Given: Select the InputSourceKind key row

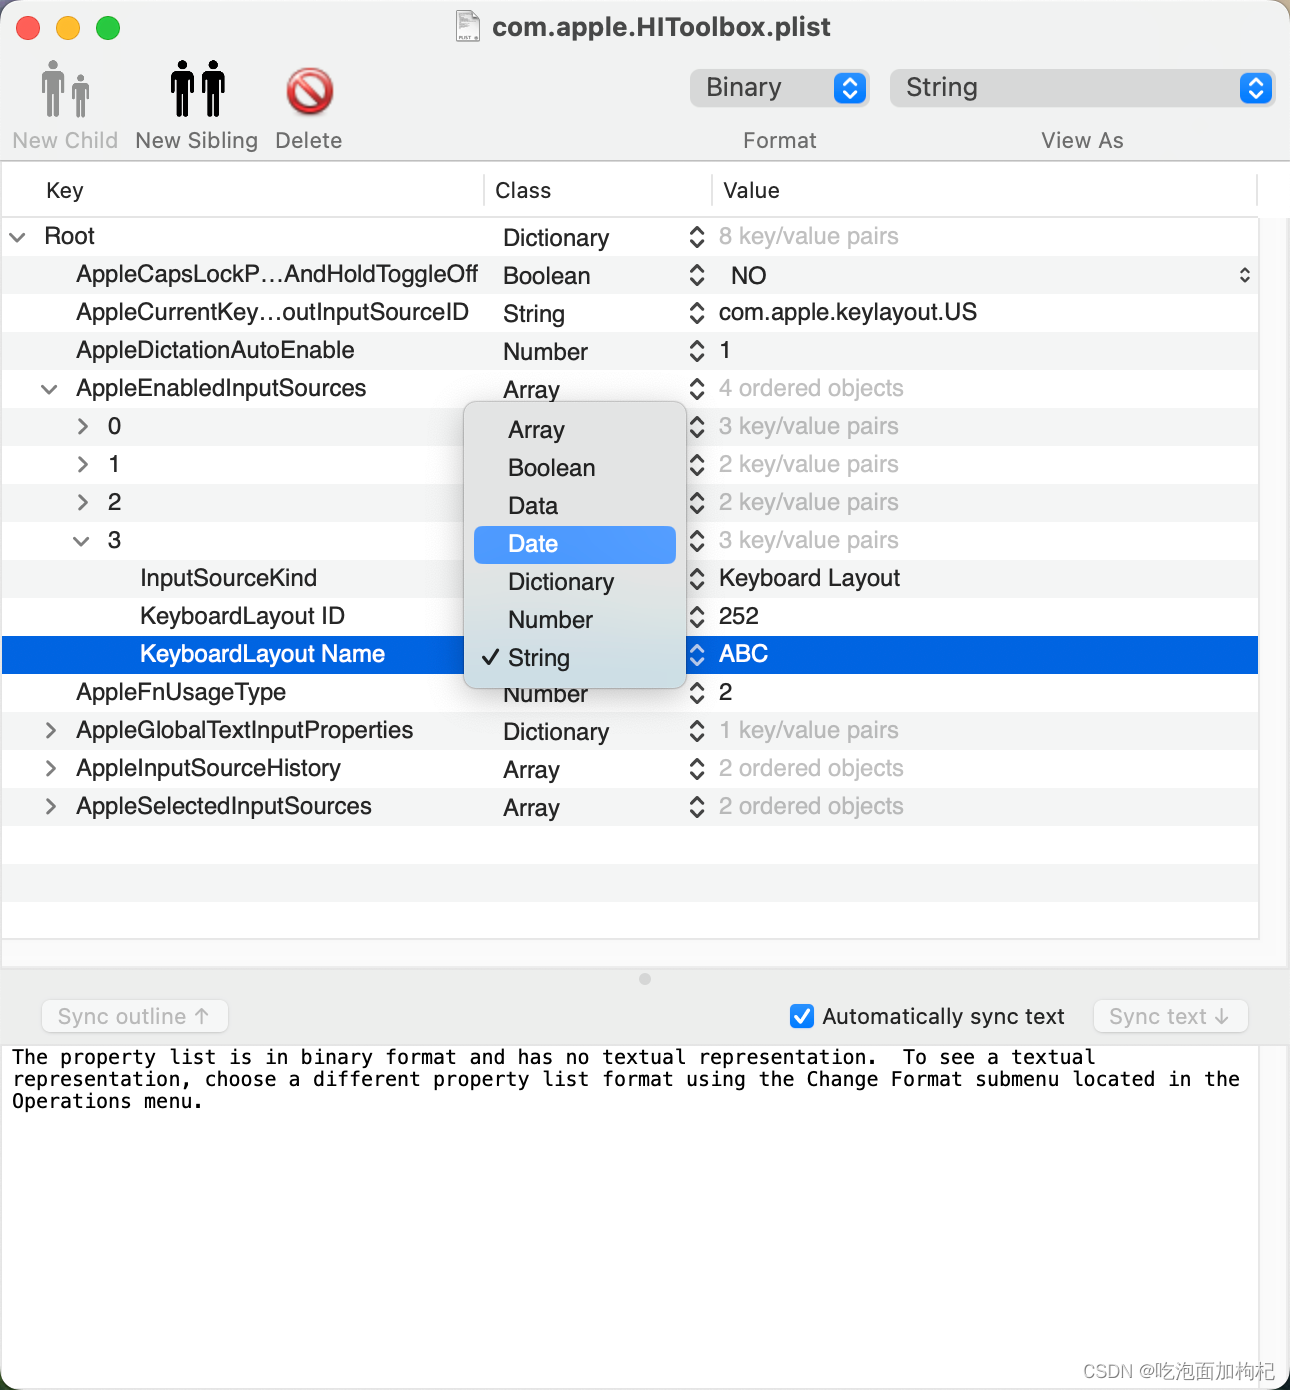Looking at the screenshot, I should 228,578.
